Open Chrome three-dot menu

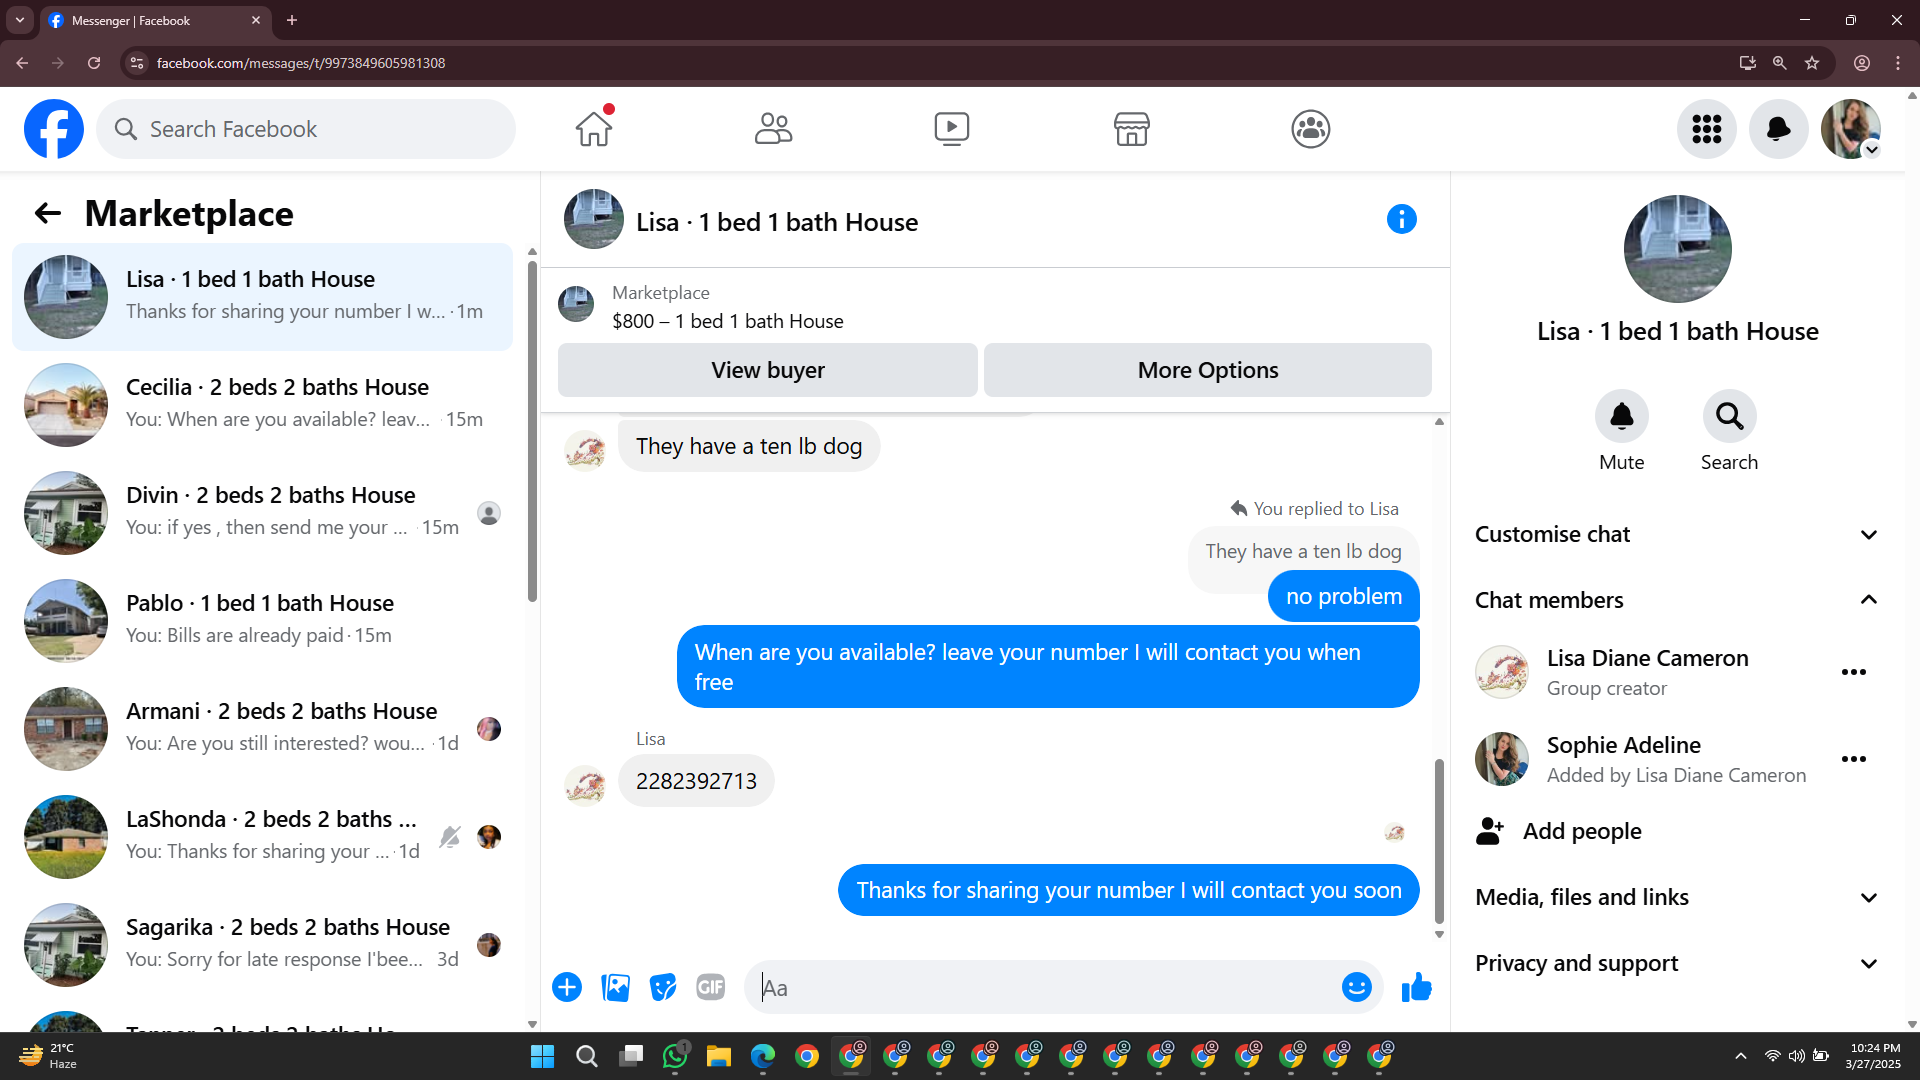coord(1897,63)
